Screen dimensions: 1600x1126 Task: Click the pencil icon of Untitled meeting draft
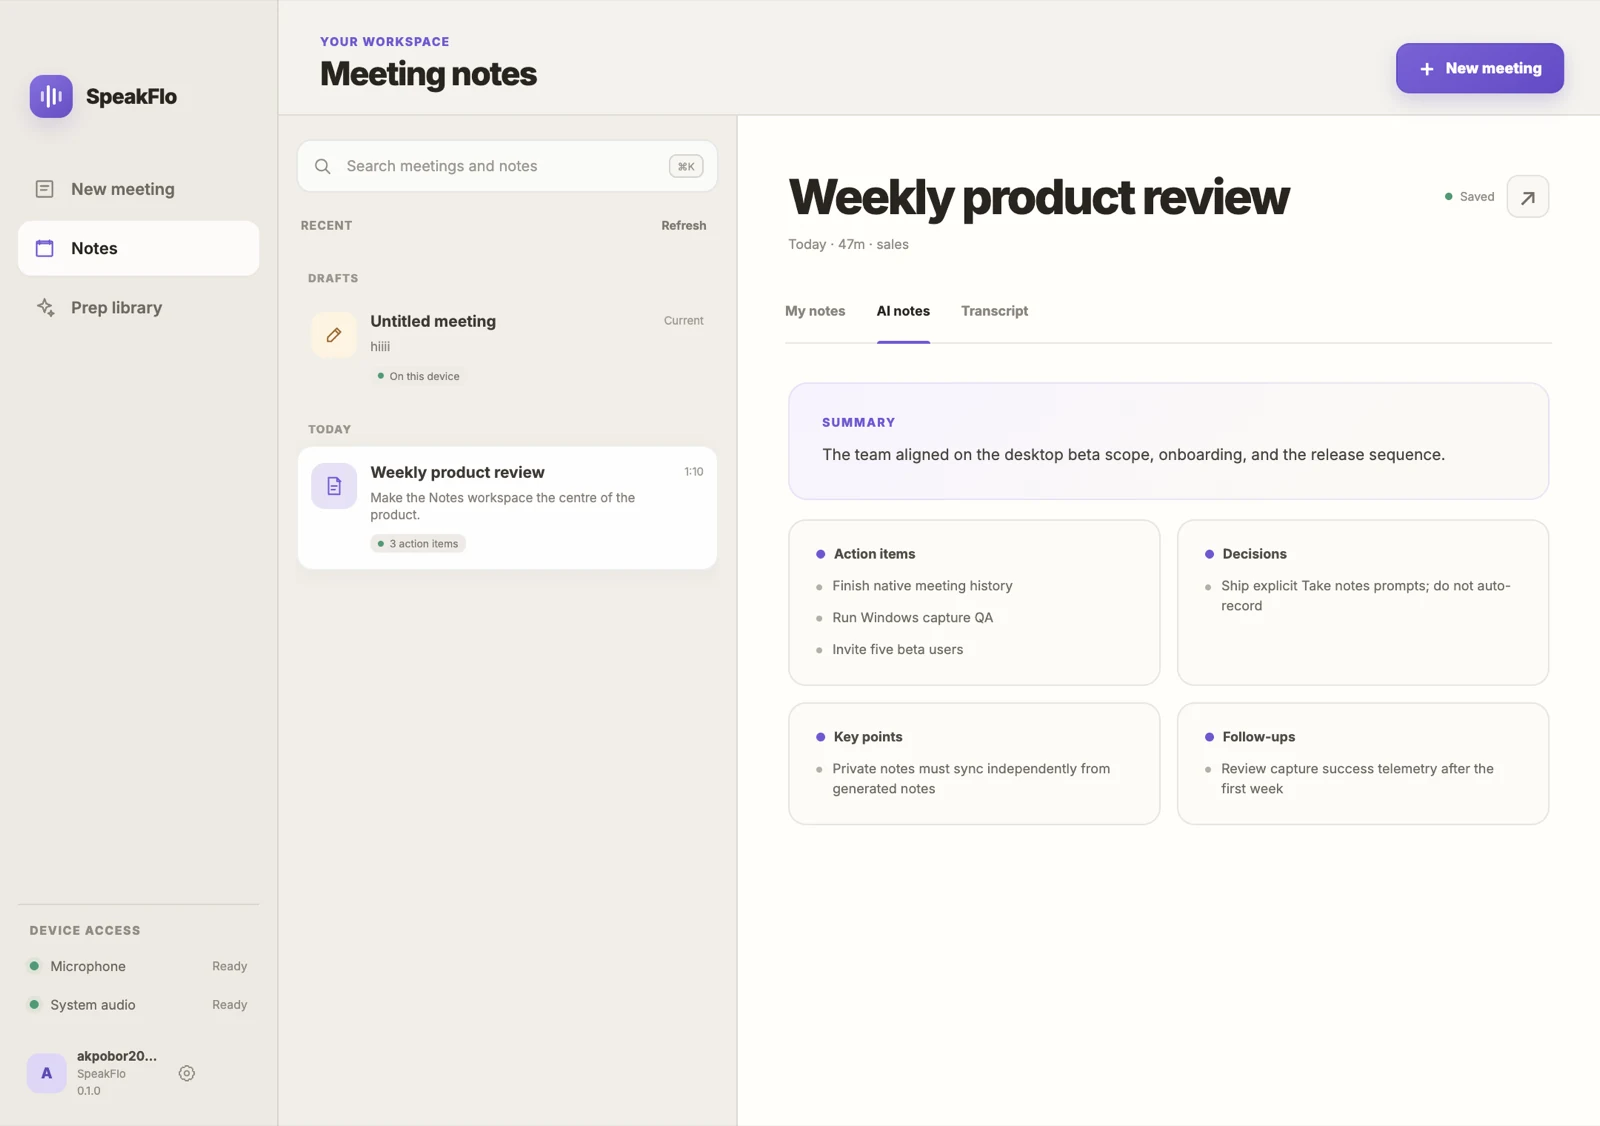[334, 335]
